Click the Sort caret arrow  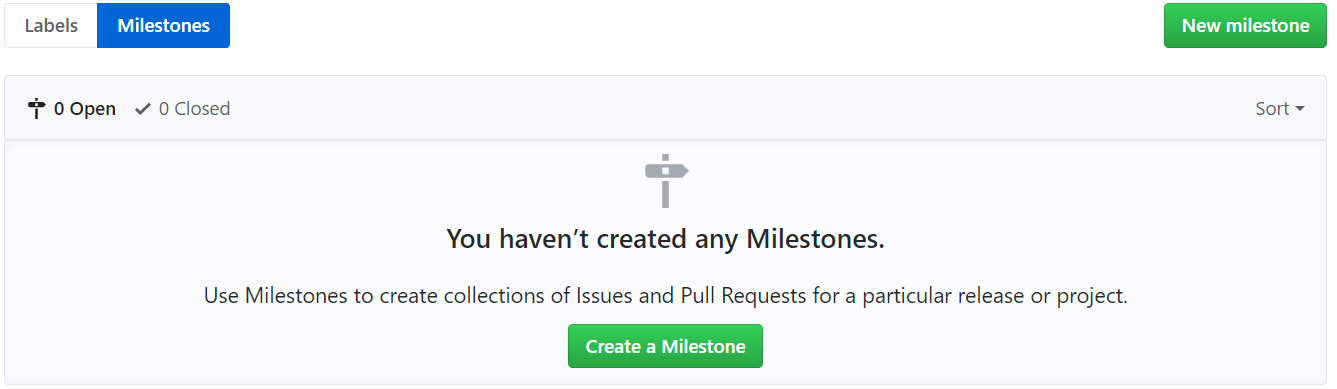click(1300, 109)
